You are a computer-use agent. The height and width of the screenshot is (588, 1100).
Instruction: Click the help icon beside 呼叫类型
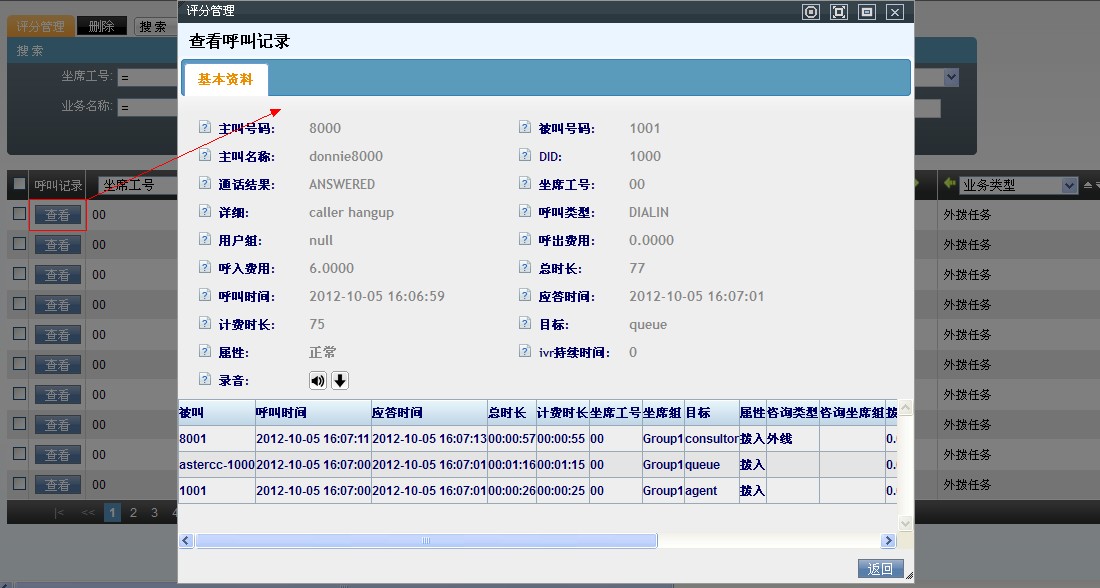tap(525, 212)
